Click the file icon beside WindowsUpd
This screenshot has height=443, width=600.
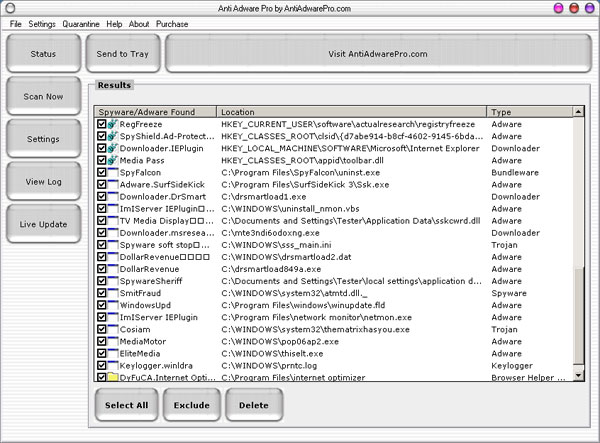[x=112, y=305]
